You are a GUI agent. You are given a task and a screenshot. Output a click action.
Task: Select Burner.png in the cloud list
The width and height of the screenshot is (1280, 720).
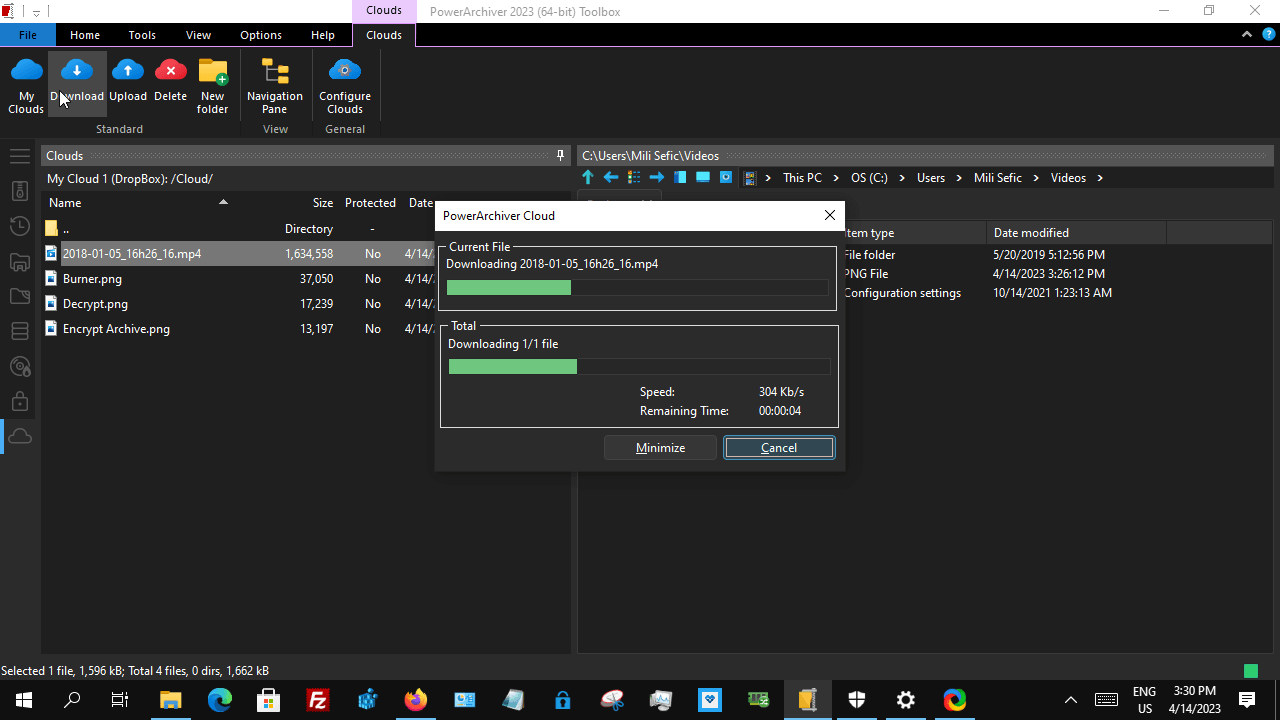(x=92, y=279)
